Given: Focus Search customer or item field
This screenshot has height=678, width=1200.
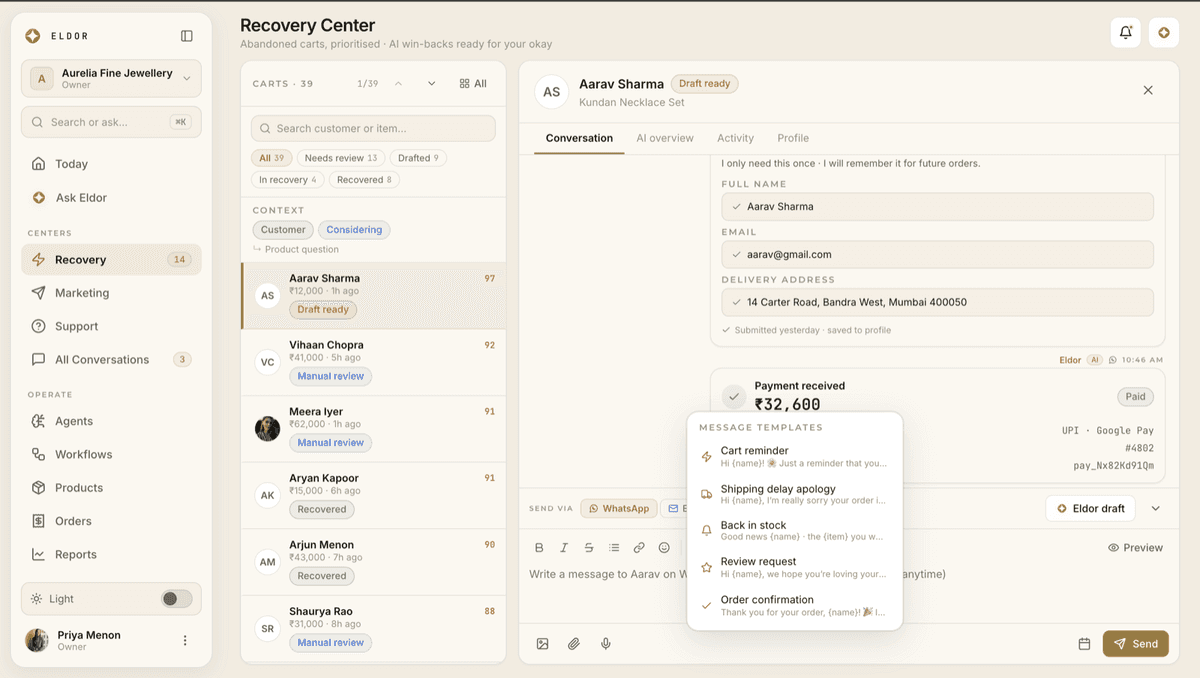Looking at the screenshot, I should coord(373,128).
